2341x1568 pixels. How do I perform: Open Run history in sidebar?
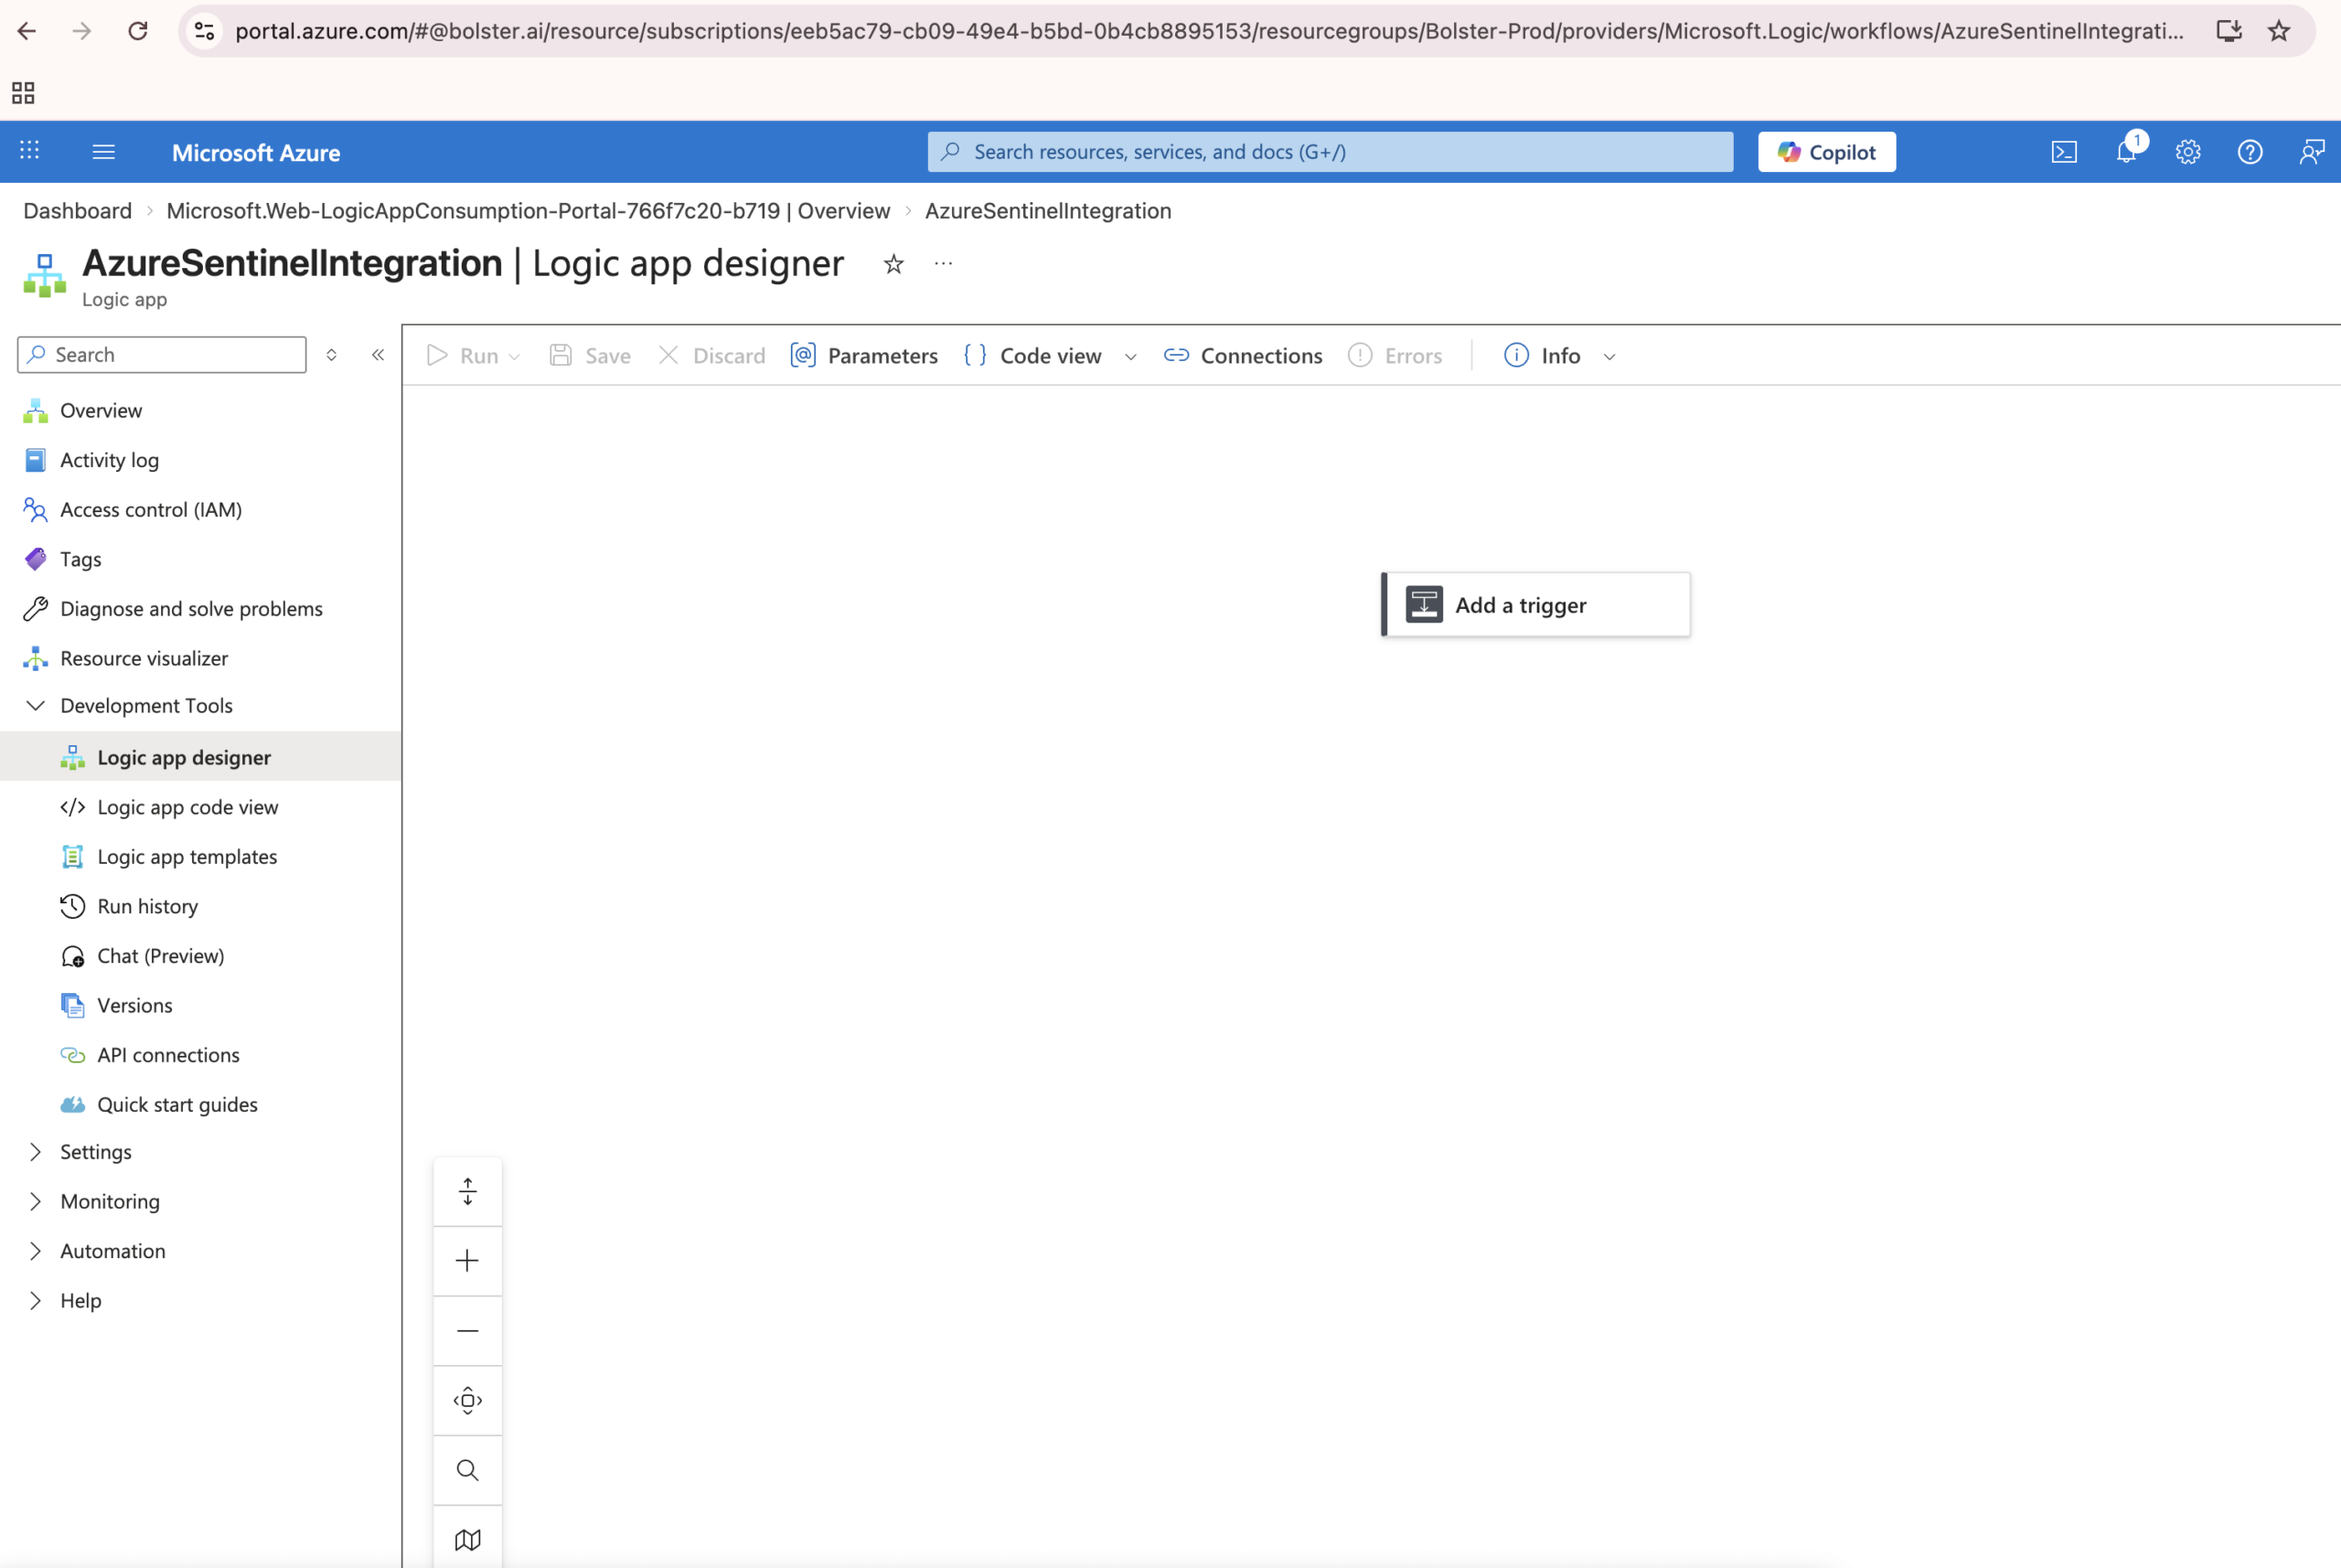coord(147,906)
